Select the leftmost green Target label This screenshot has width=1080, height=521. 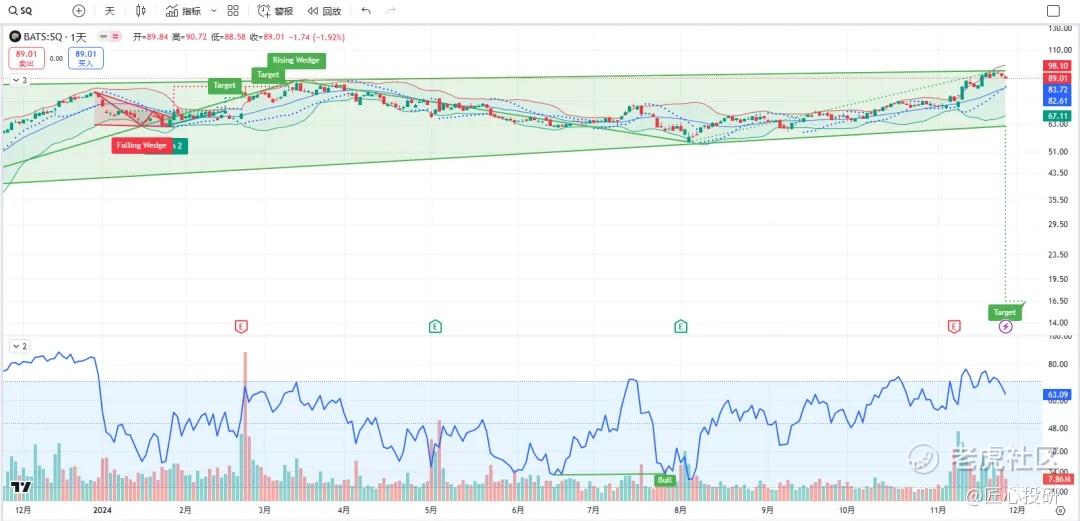225,86
